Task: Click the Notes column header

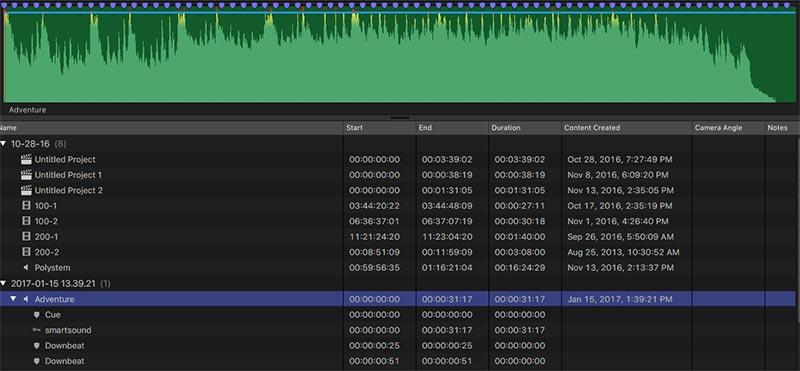Action: click(782, 128)
